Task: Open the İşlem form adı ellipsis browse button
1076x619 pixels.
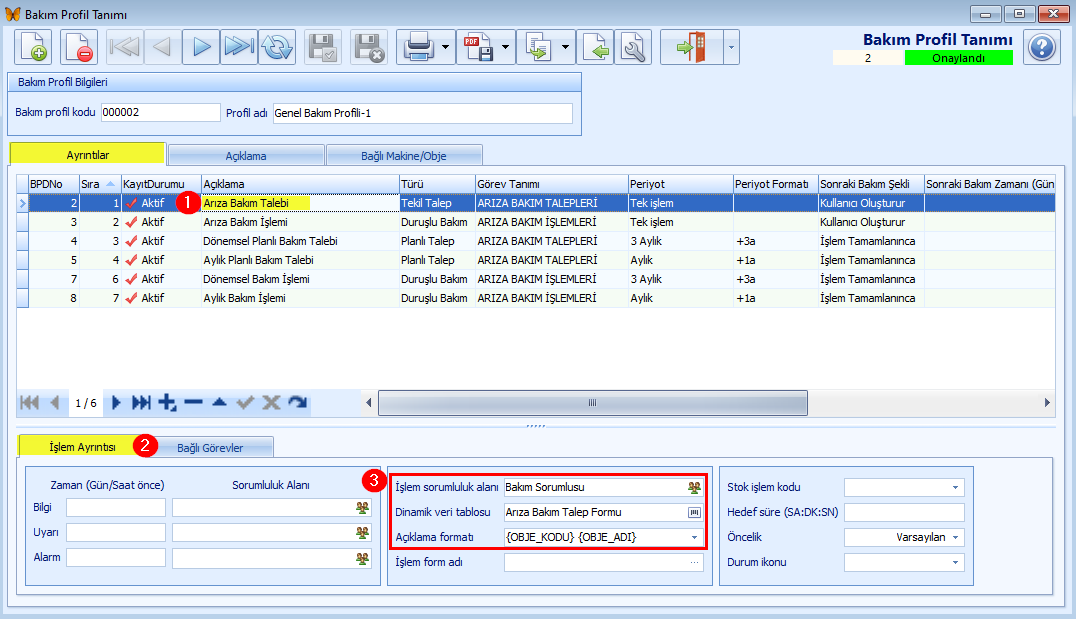Action: point(694,563)
